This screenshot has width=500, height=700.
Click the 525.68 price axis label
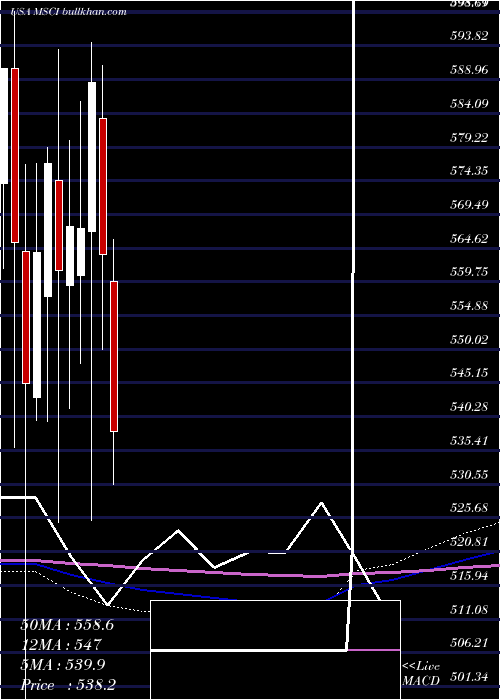tap(468, 508)
